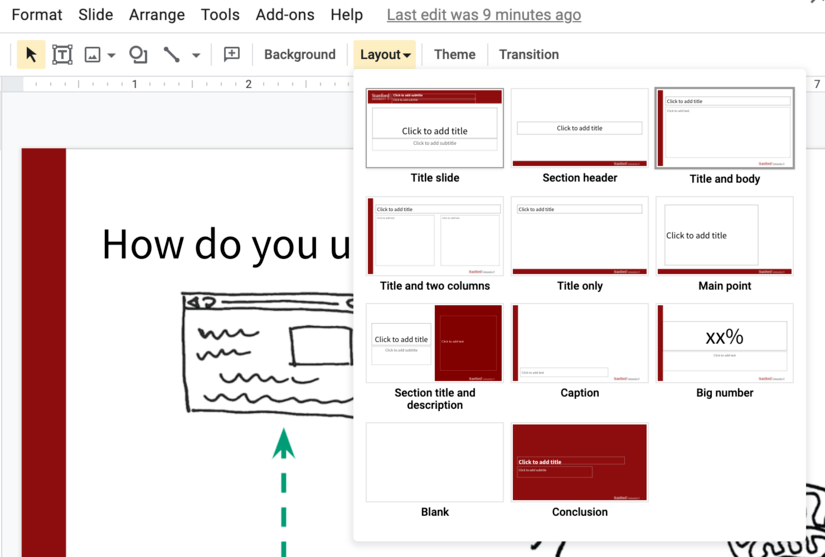Click the text box tool icon
Screen dimensions: 825x557
[x=62, y=55]
